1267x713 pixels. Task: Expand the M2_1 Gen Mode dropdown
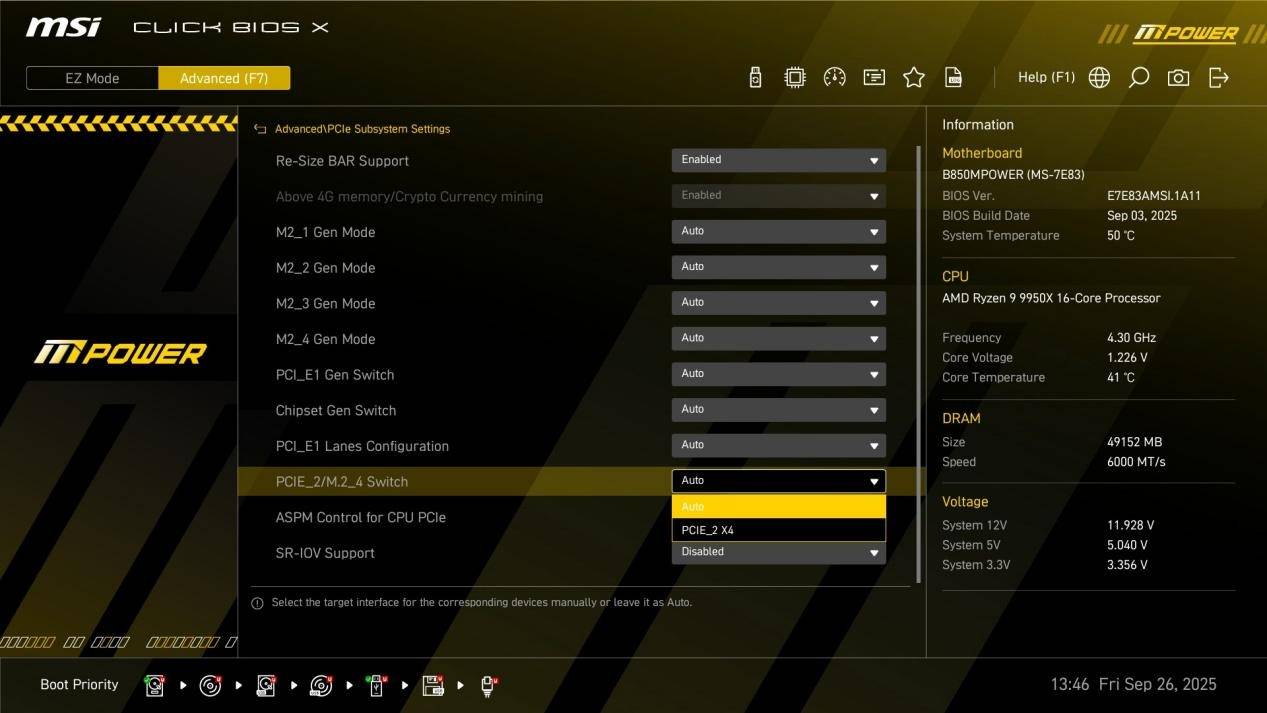[x=778, y=232]
